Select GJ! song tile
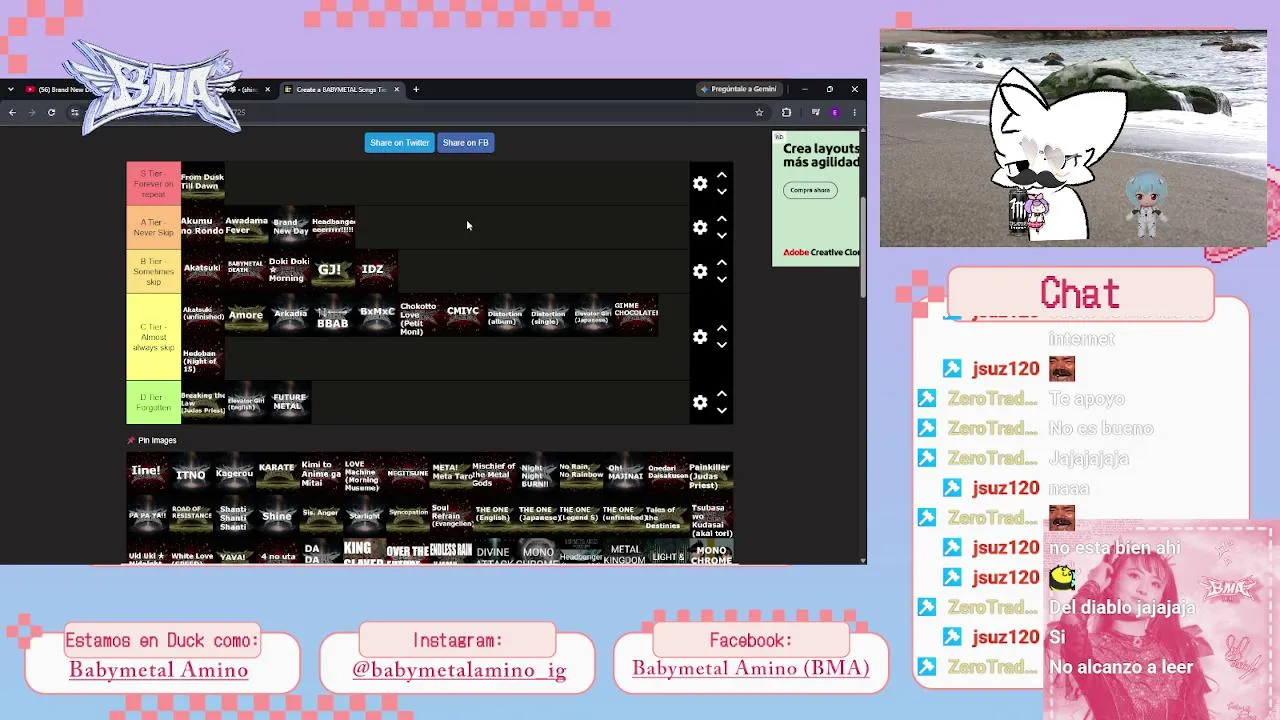 [x=333, y=271]
